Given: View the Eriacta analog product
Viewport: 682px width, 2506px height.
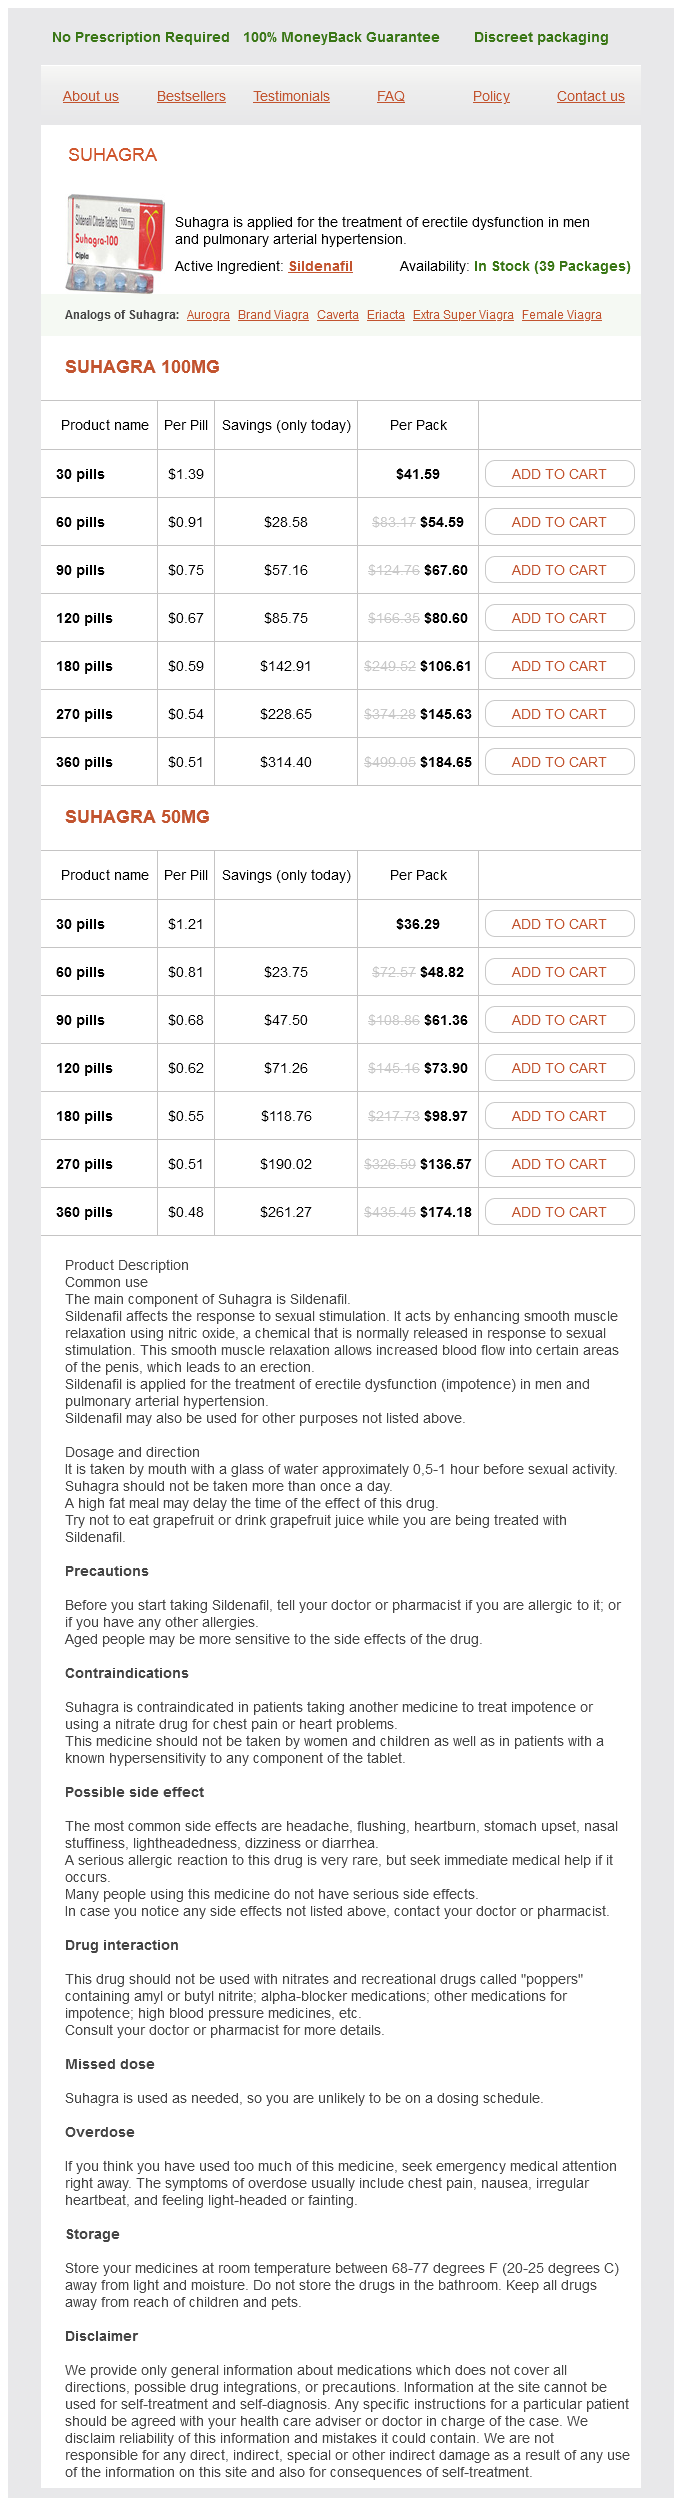Looking at the screenshot, I should pos(386,315).
